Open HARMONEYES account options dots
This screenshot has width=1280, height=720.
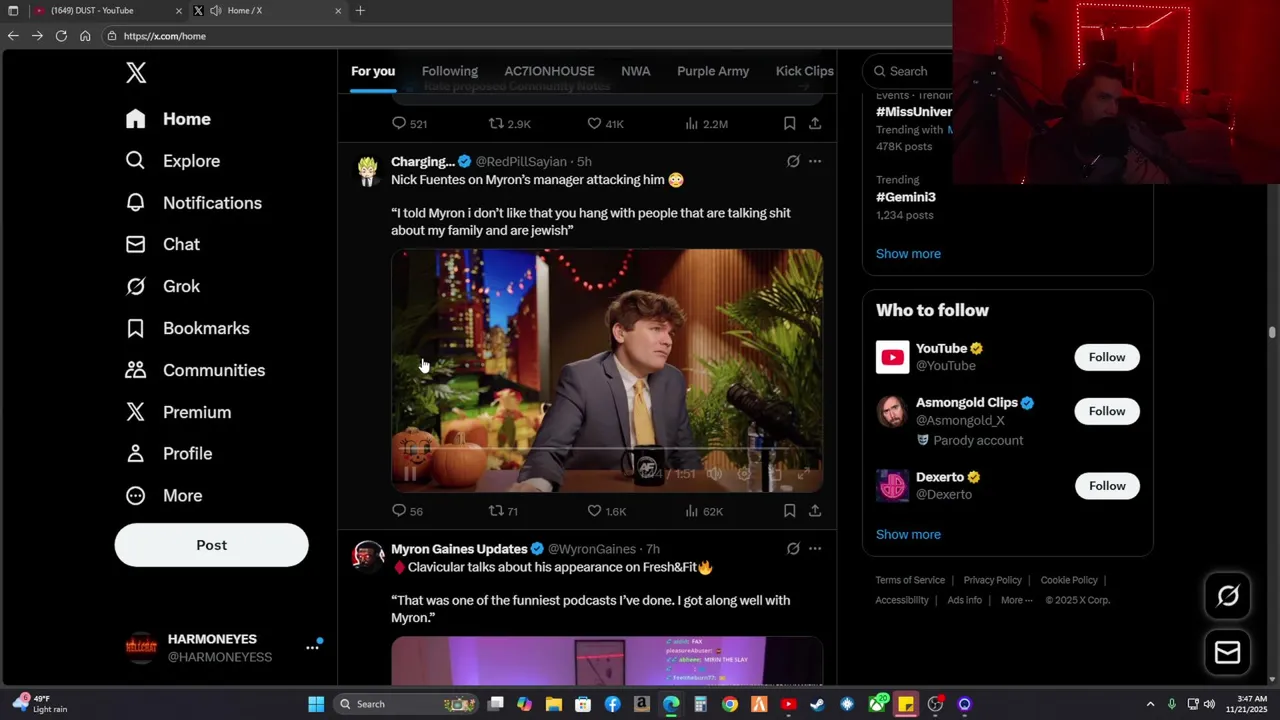[x=312, y=647]
